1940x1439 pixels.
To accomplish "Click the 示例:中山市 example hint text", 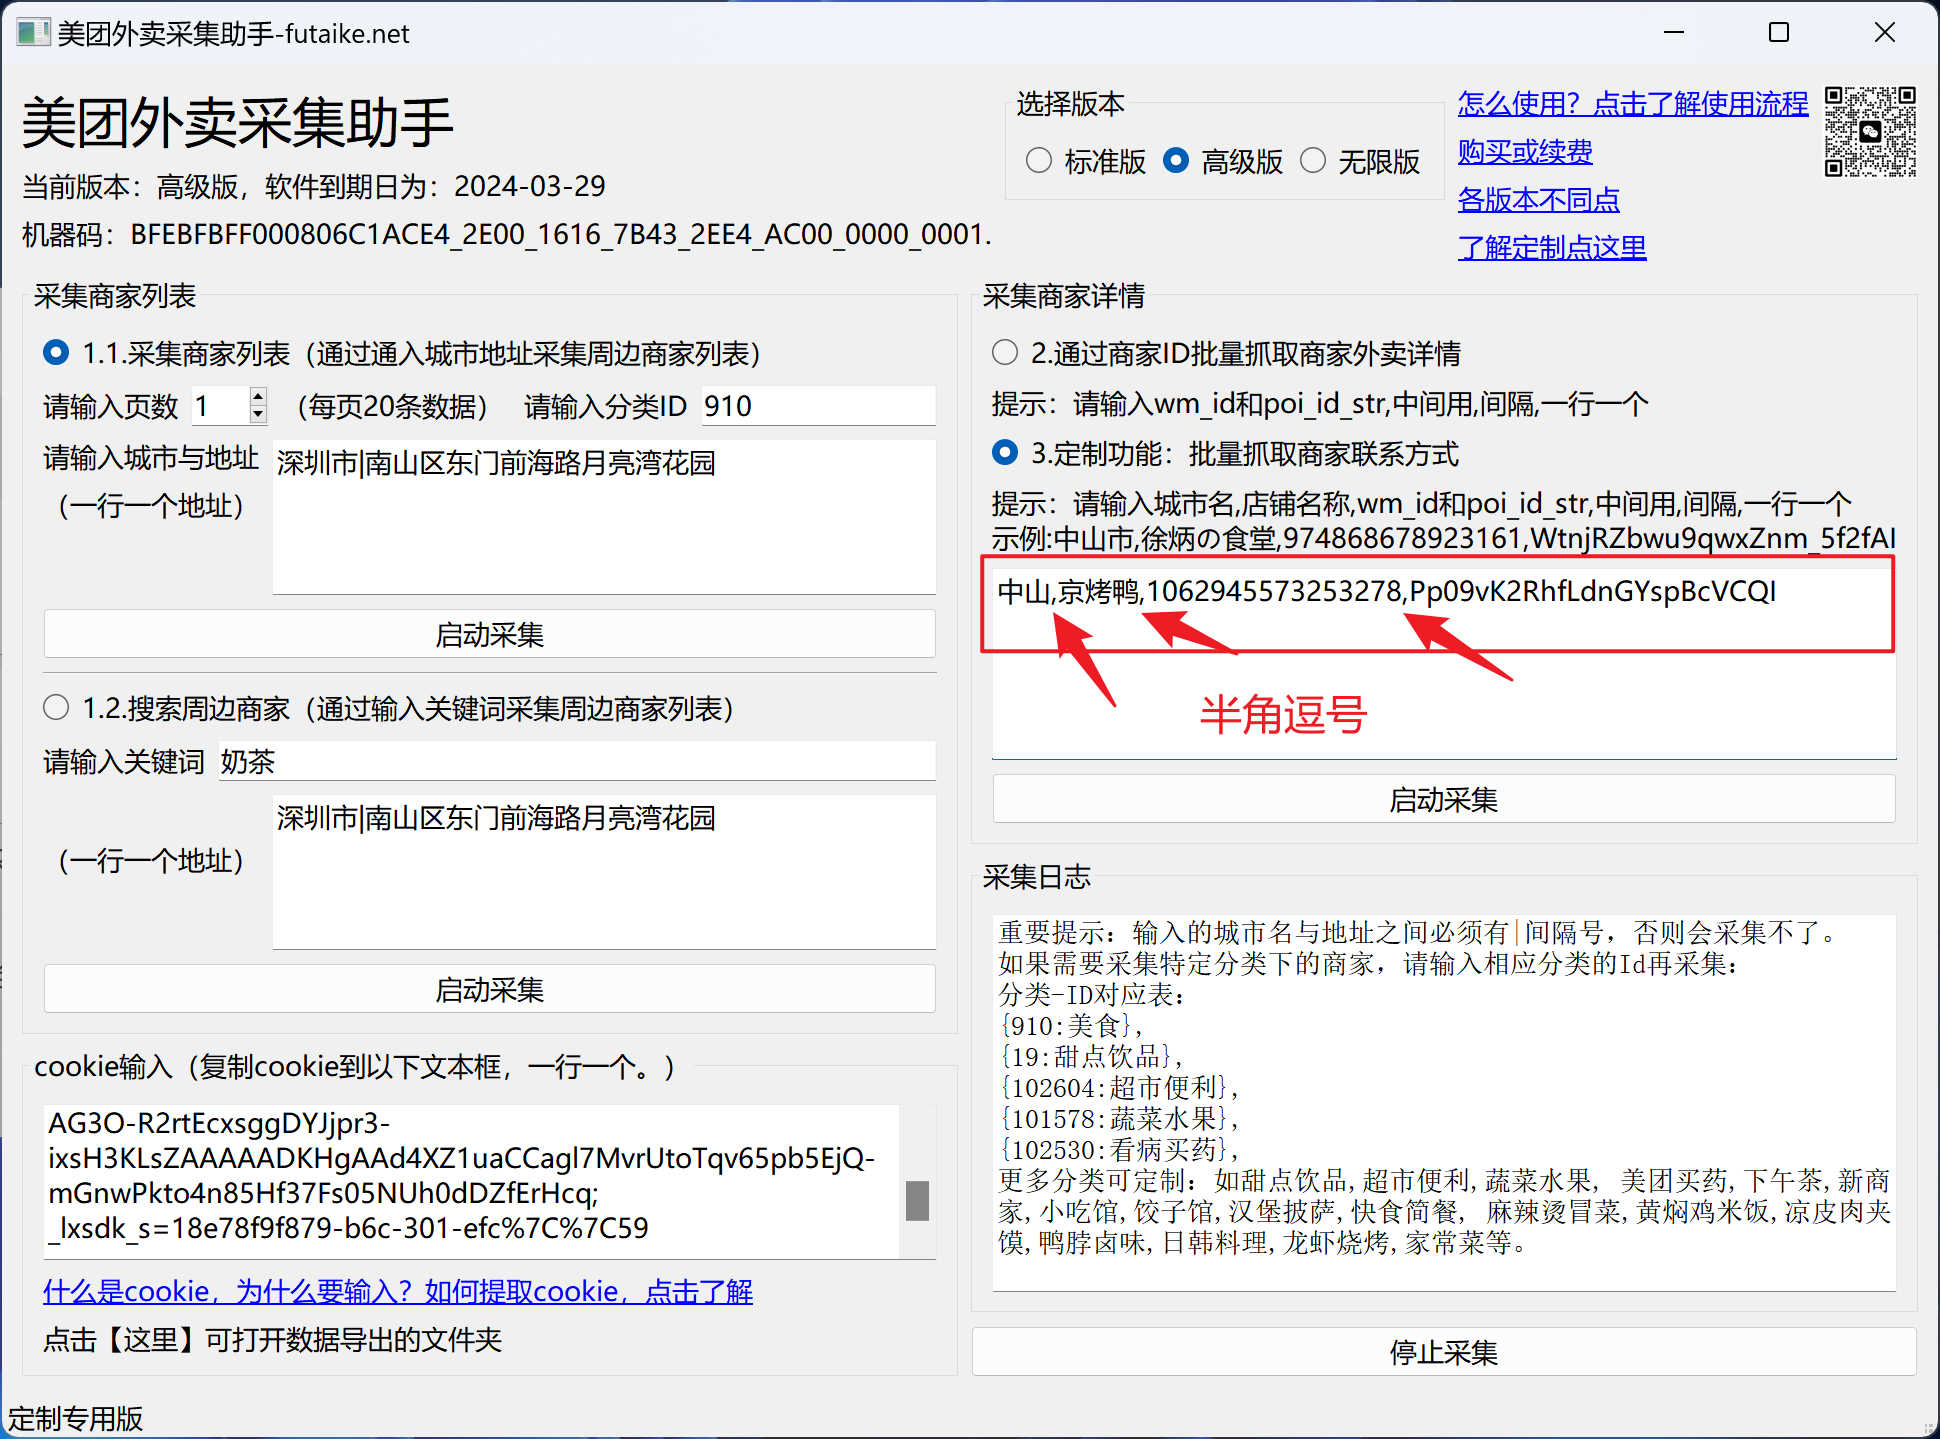I will click(x=1443, y=538).
